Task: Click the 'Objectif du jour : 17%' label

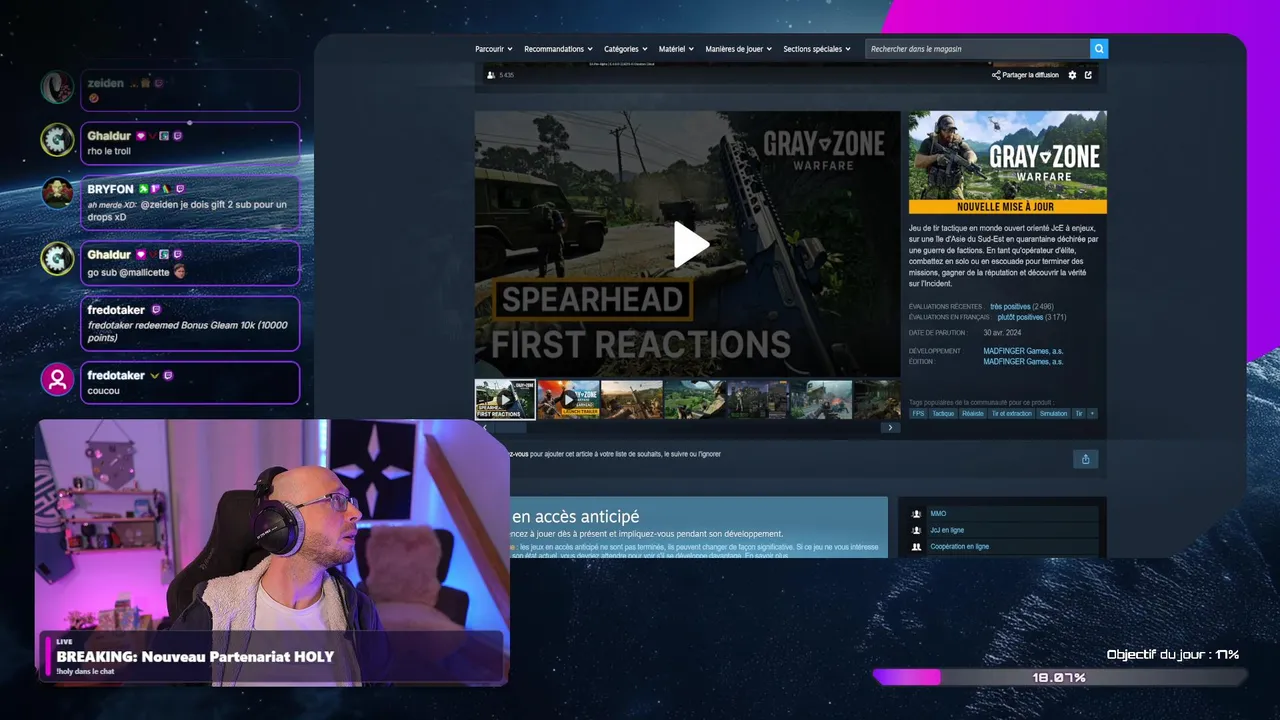Action: point(1173,655)
